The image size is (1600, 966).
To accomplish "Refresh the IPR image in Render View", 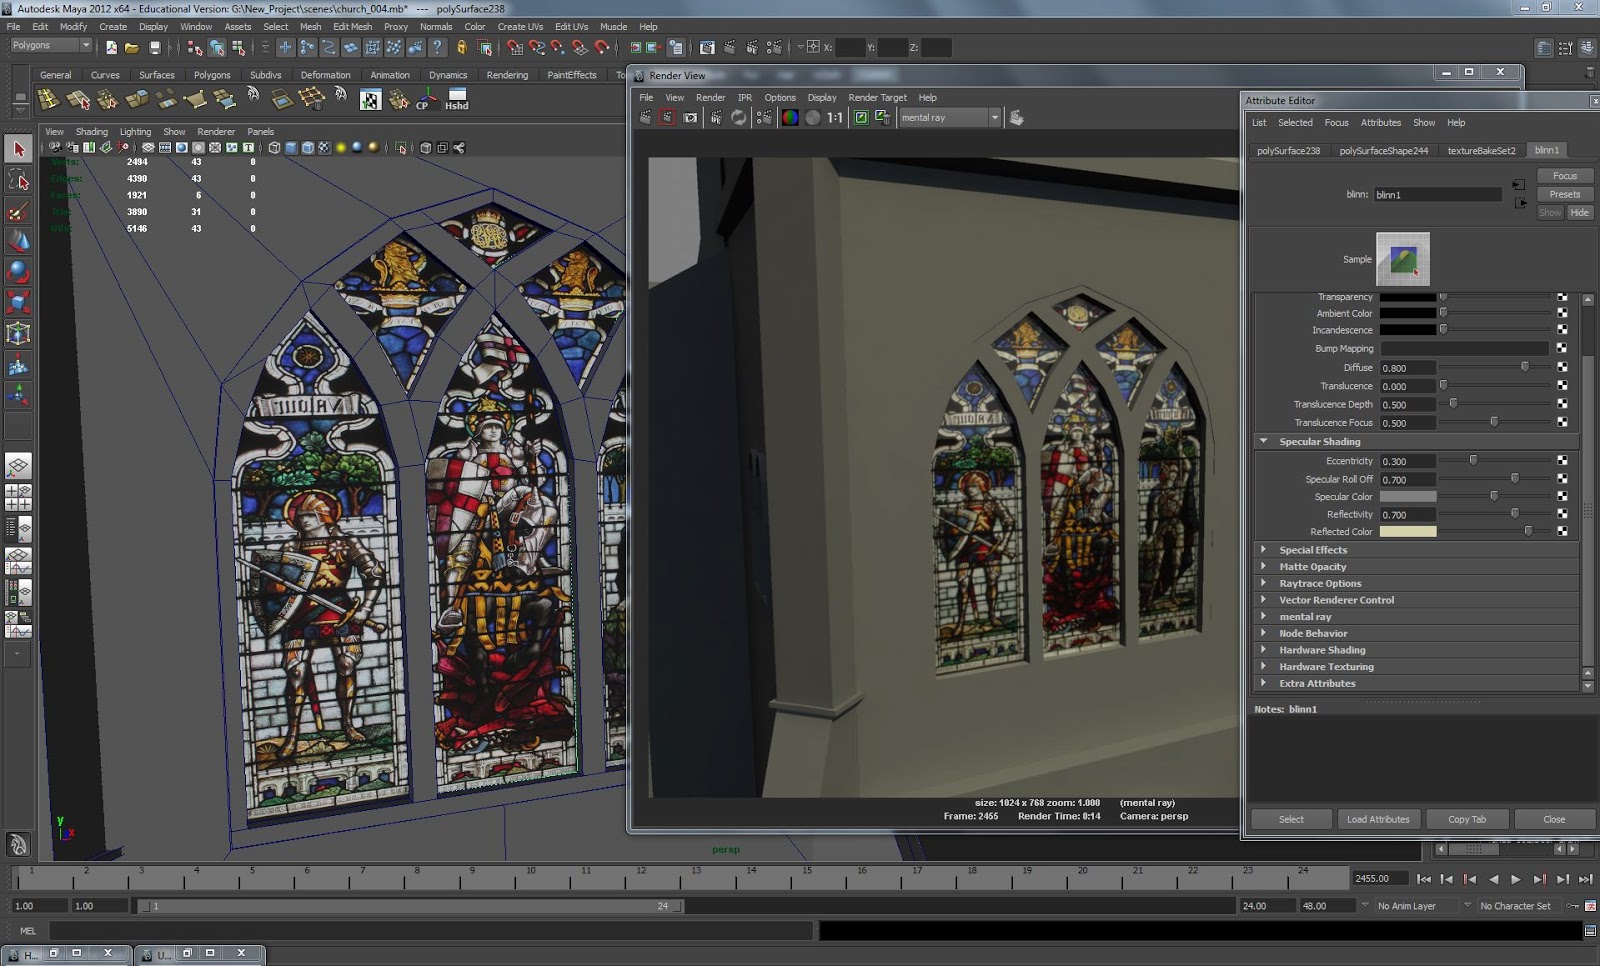I will 739,117.
